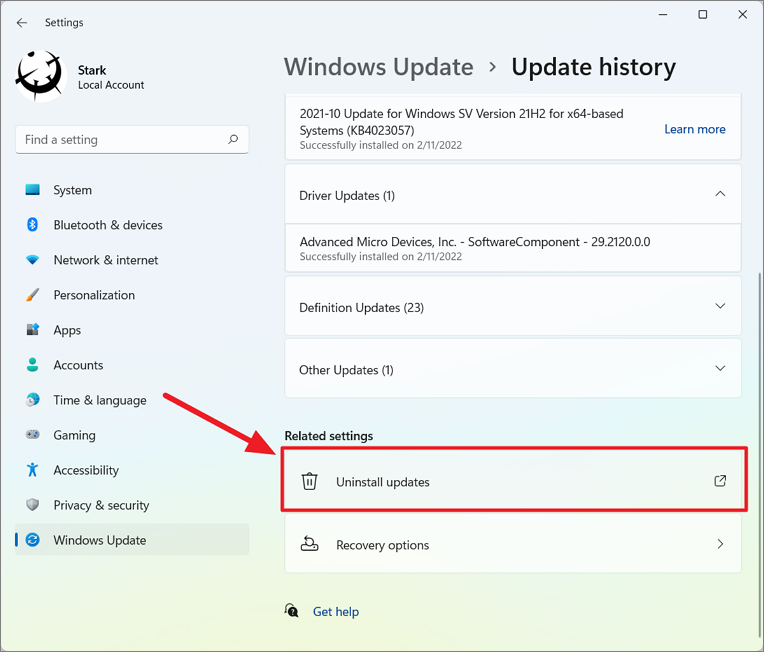Open Recovery options chevron

pyautogui.click(x=720, y=544)
